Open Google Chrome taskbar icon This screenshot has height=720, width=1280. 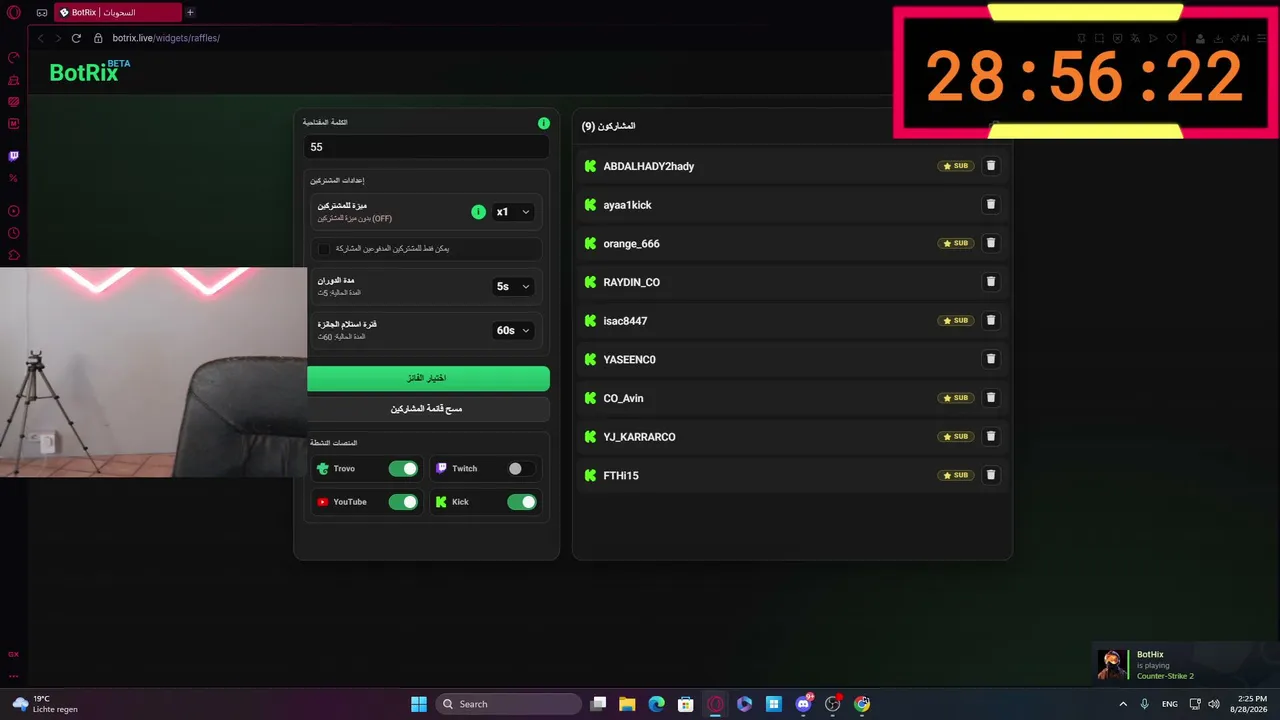862,704
